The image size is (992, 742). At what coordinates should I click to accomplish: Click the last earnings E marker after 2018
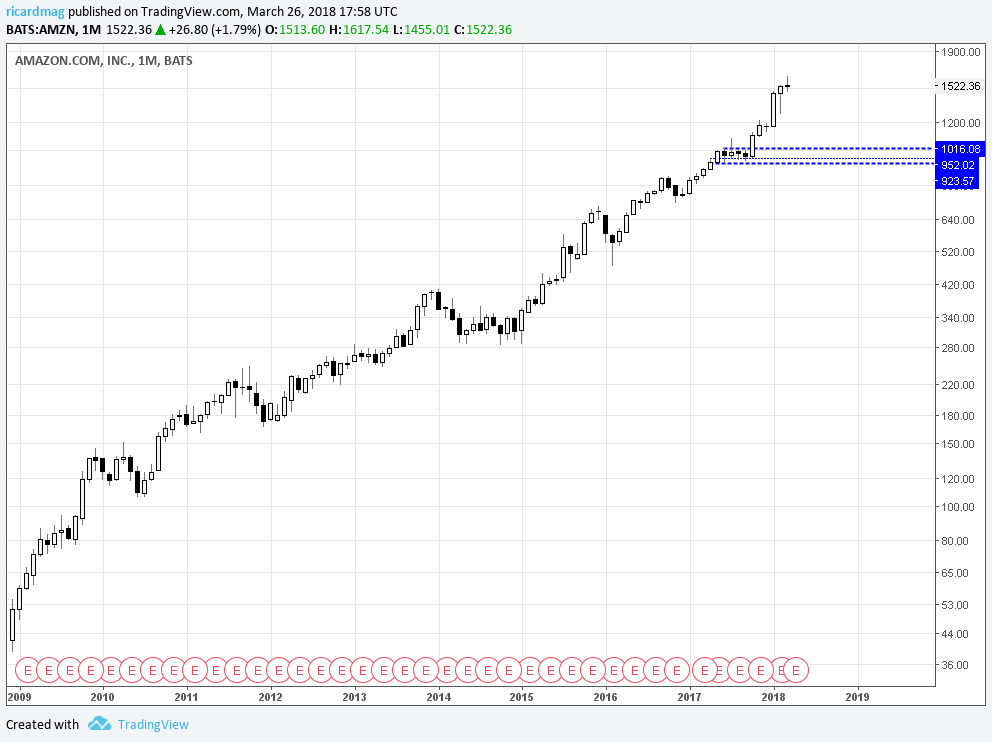coord(797,670)
